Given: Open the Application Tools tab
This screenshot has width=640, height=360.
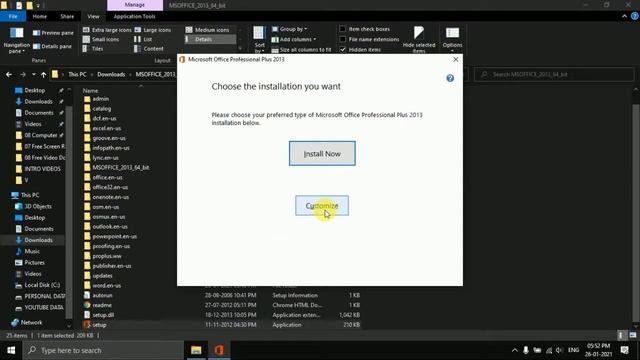Looking at the screenshot, I should tap(134, 16).
